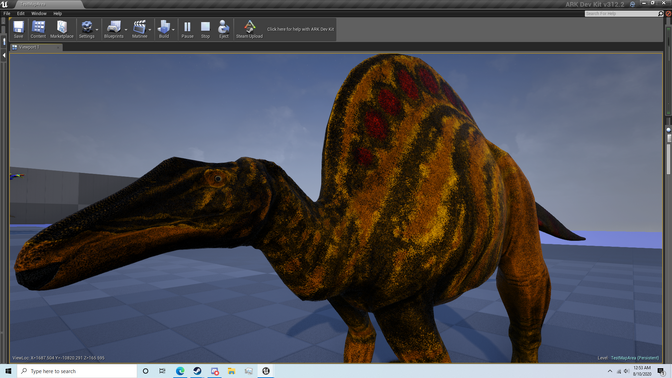Open the Content browser from toolbar
The height and width of the screenshot is (378, 672).
(x=38, y=29)
